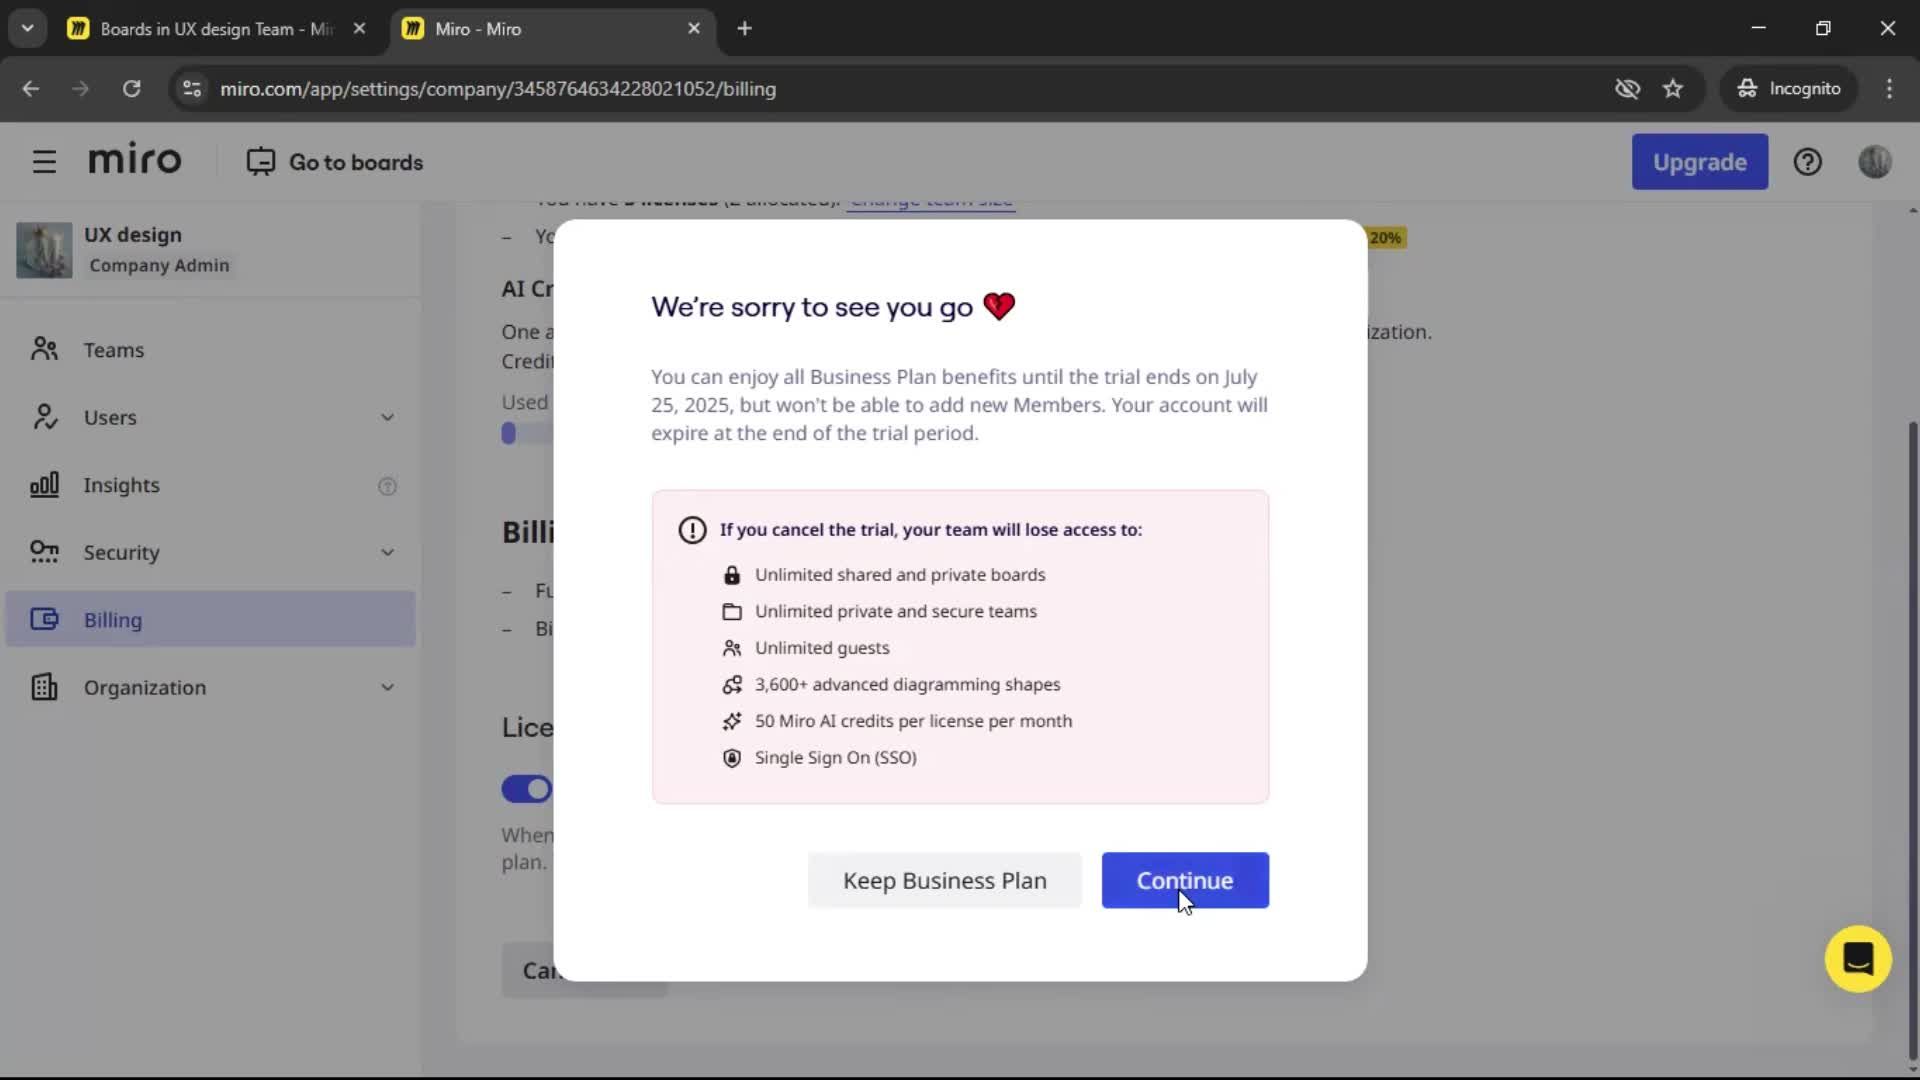Viewport: 1920px width, 1080px height.
Task: Open the help question mark icon
Action: (1807, 162)
